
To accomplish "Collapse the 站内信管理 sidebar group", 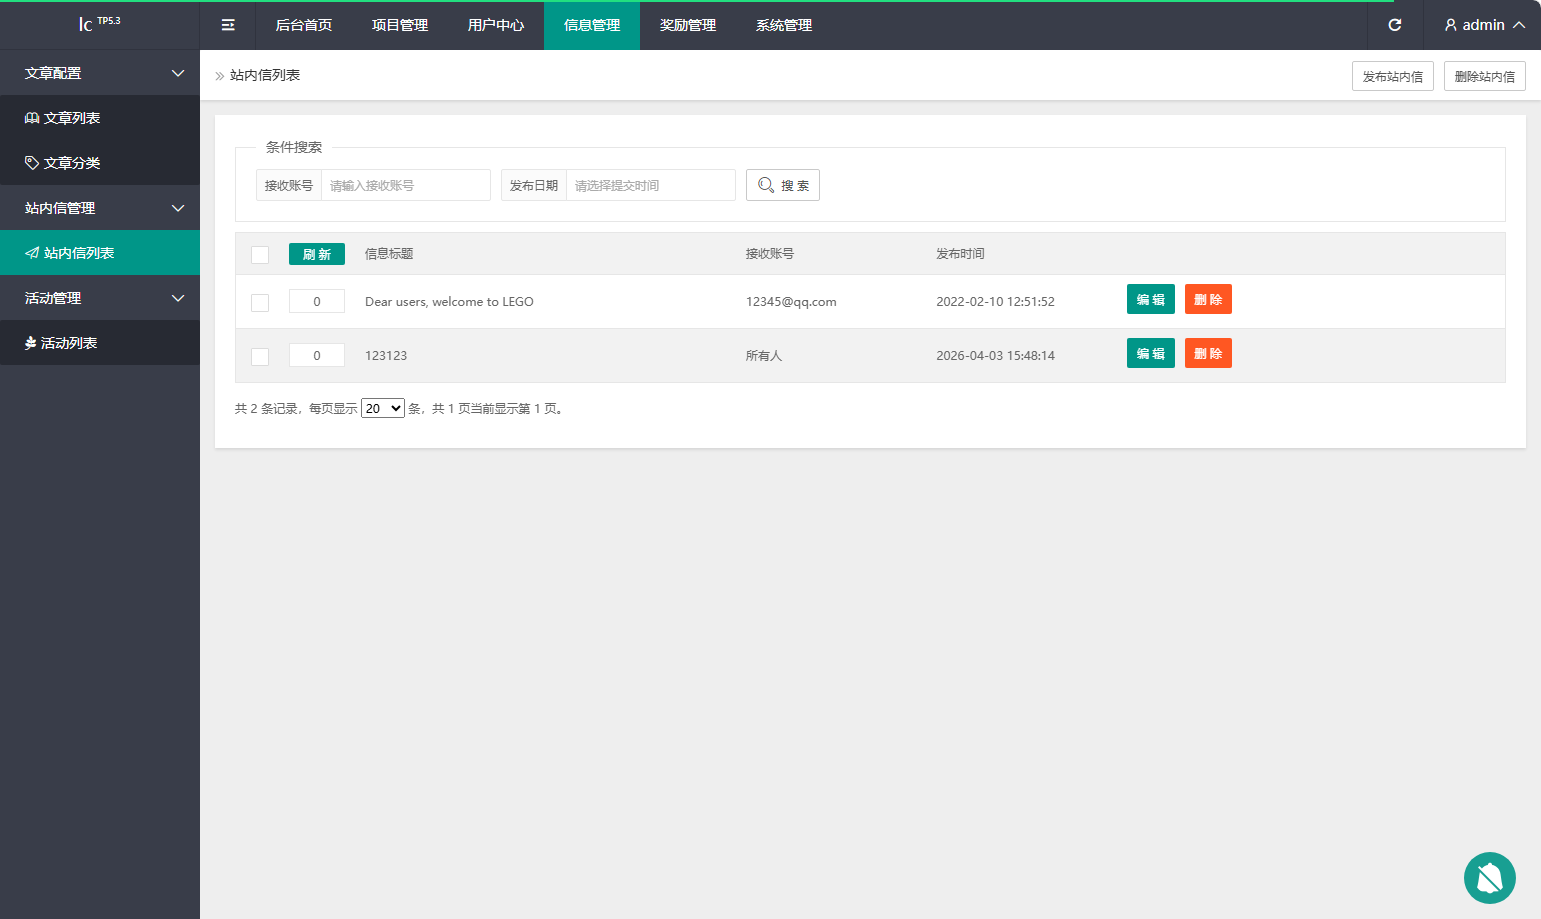I will 100,208.
